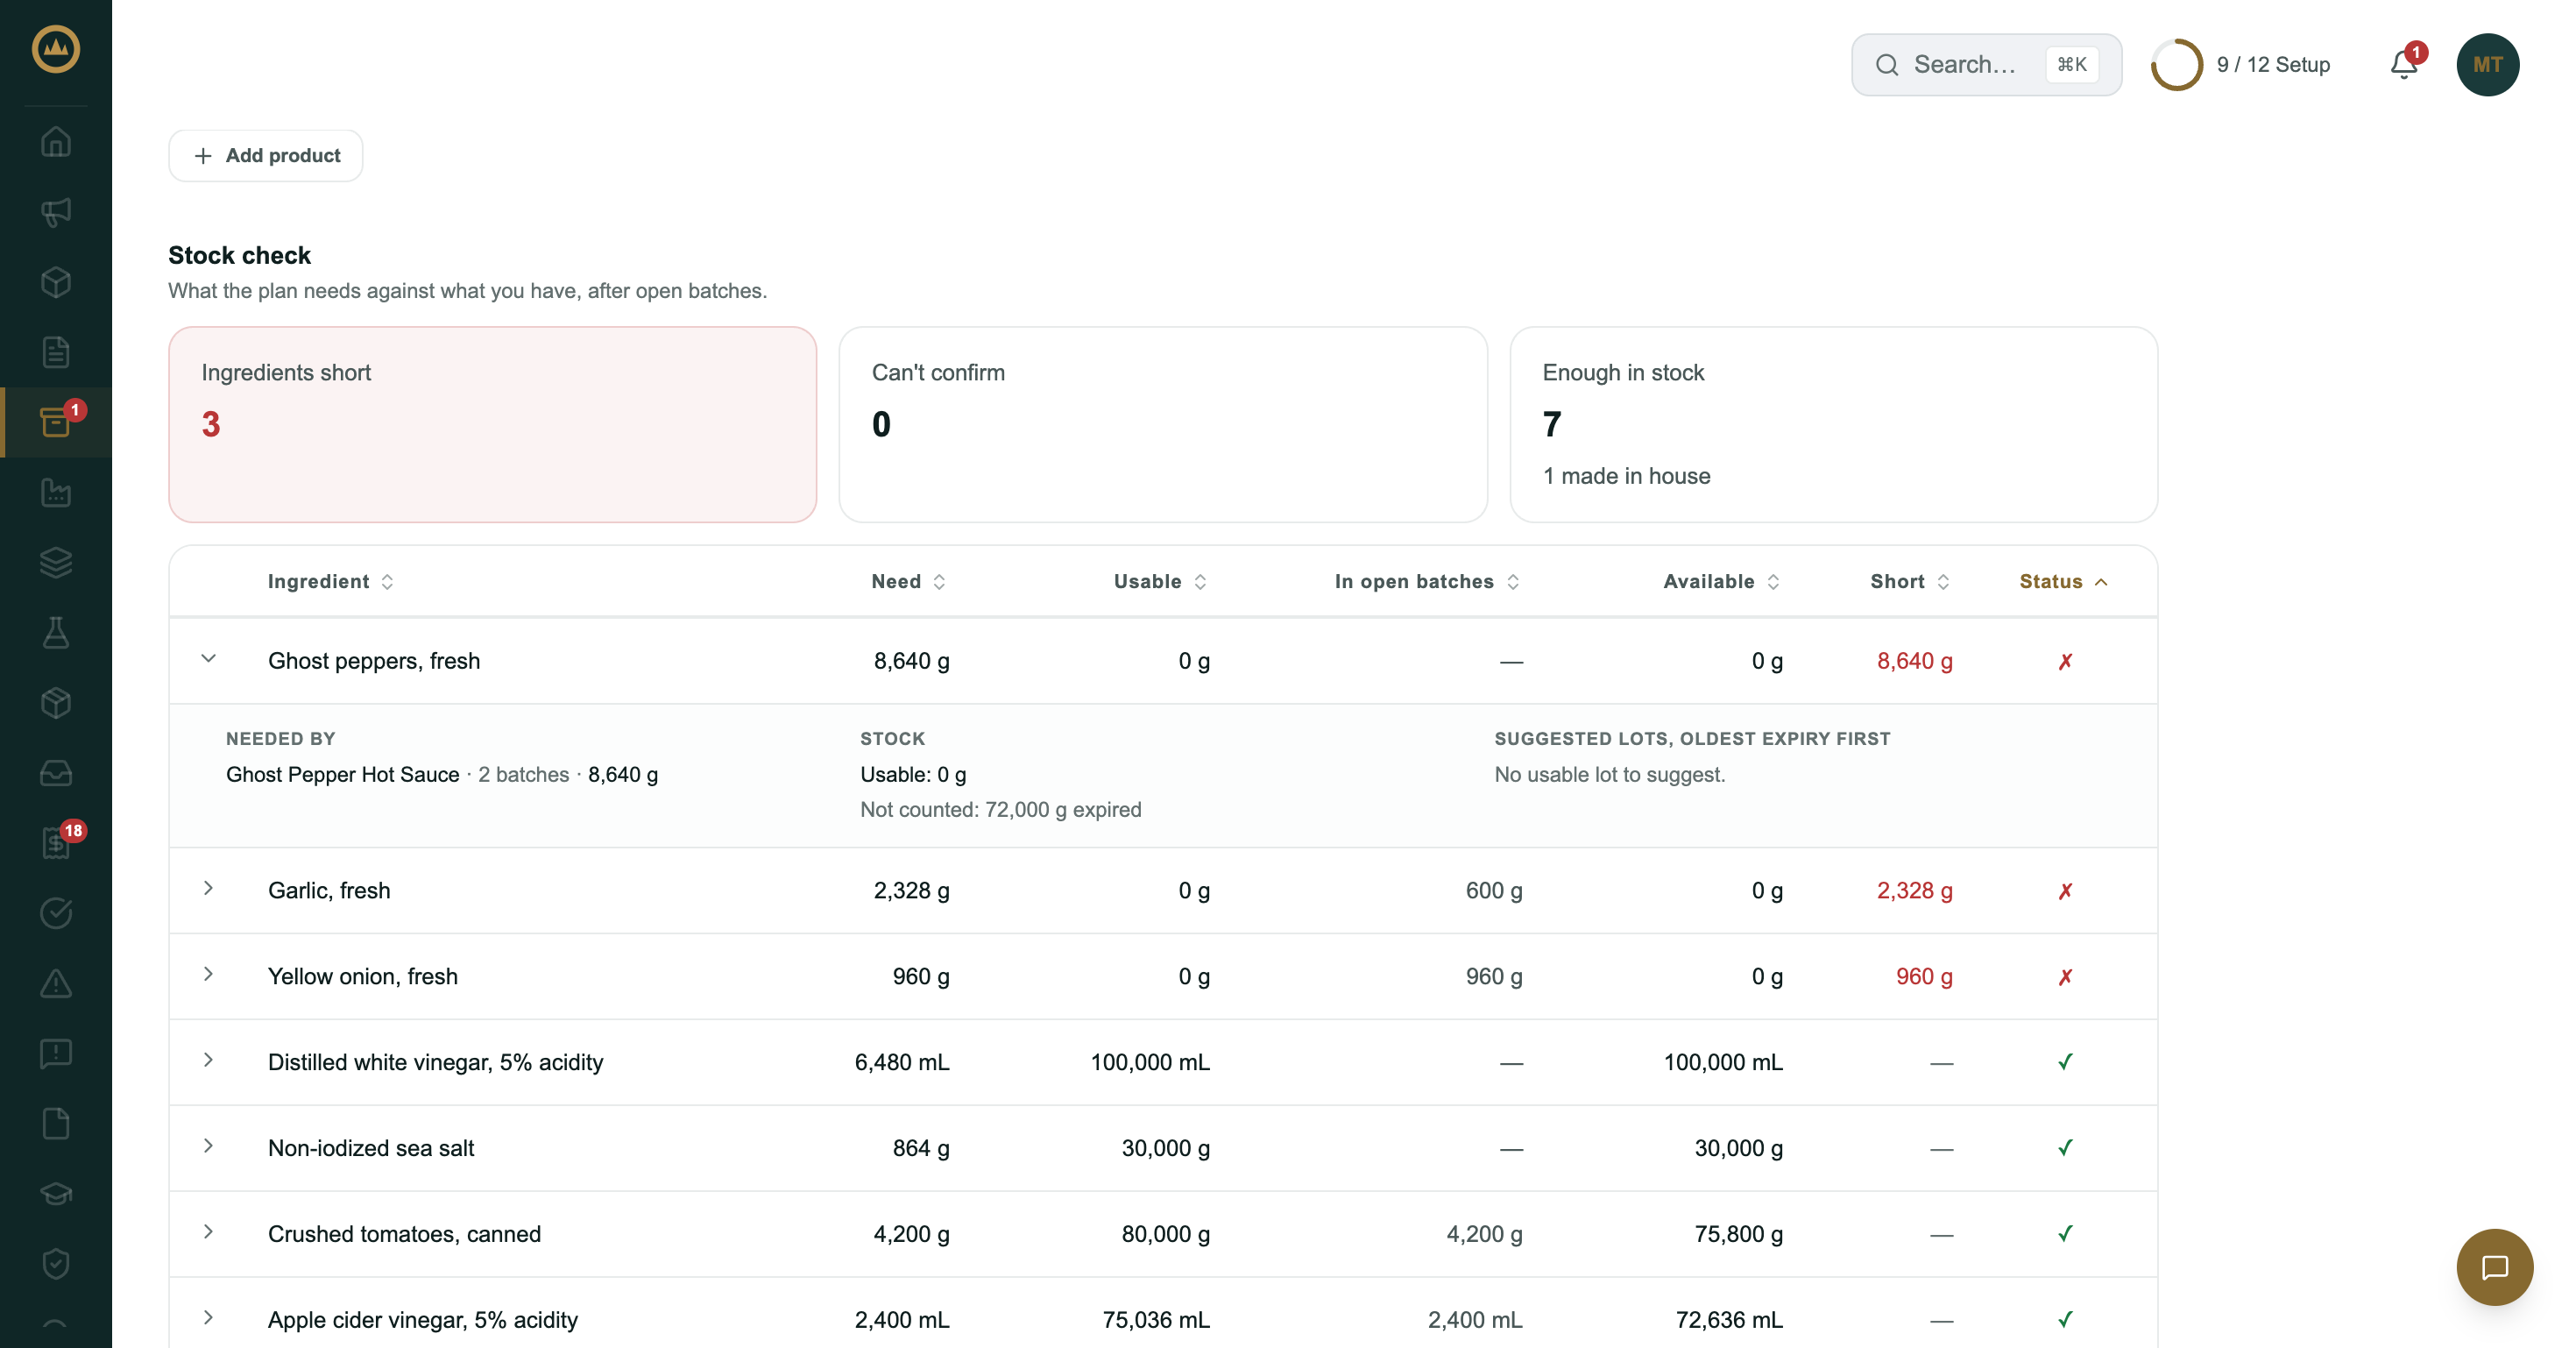Sort the table by Available
Viewport: 2576px width, 1348px height.
pos(1721,582)
